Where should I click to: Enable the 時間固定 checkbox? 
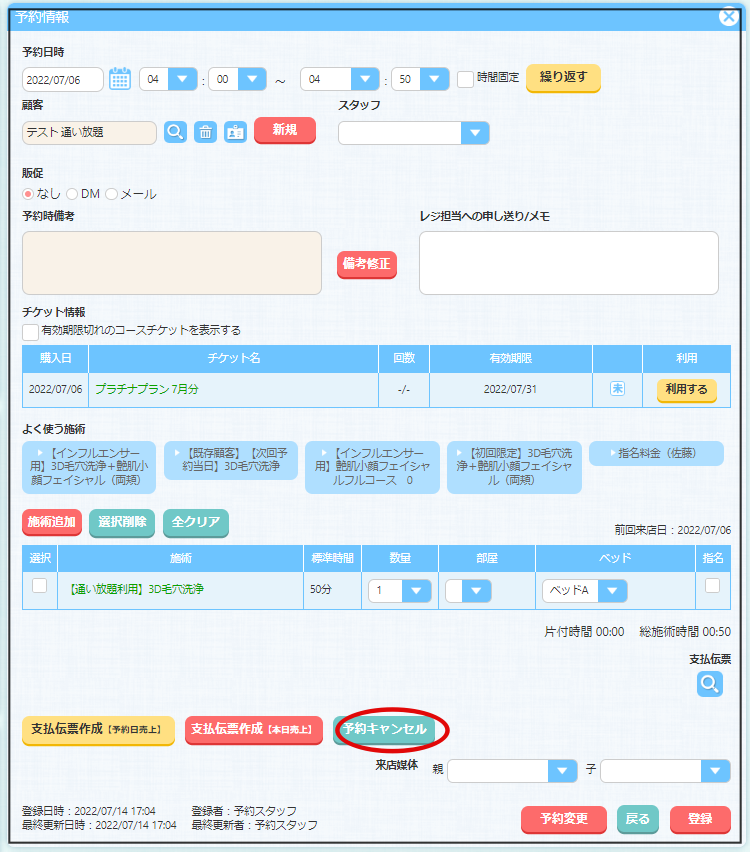pos(465,79)
